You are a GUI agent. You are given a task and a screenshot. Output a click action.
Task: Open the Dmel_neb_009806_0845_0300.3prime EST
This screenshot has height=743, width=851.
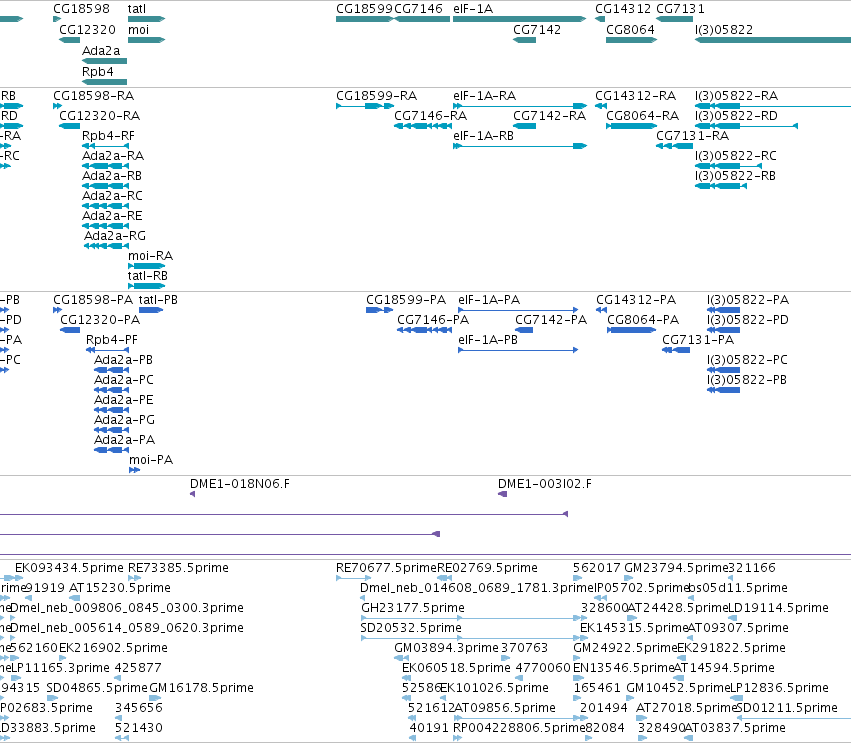point(14,618)
